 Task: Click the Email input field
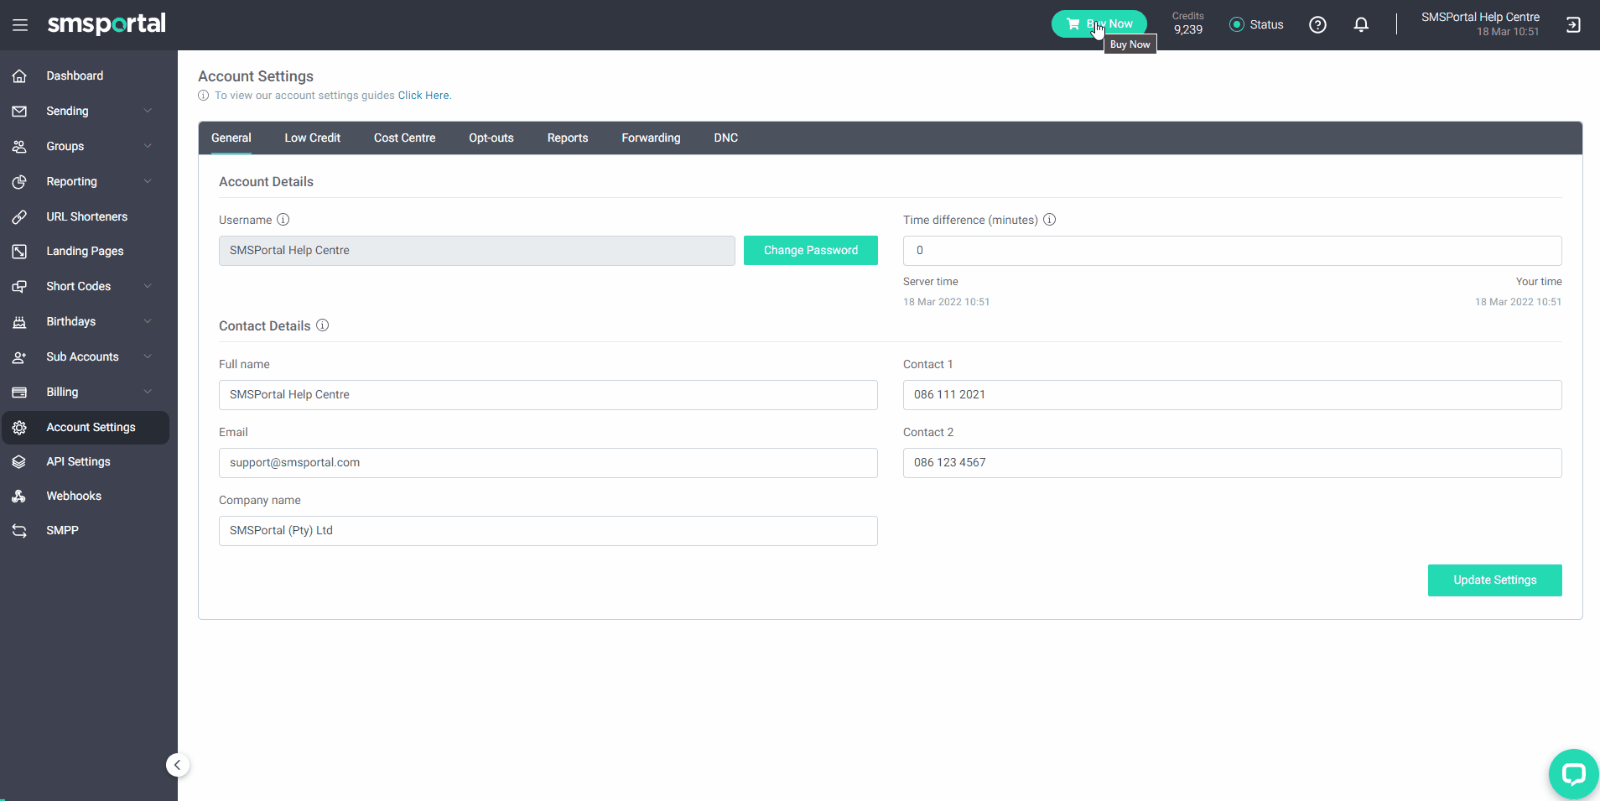coord(548,463)
